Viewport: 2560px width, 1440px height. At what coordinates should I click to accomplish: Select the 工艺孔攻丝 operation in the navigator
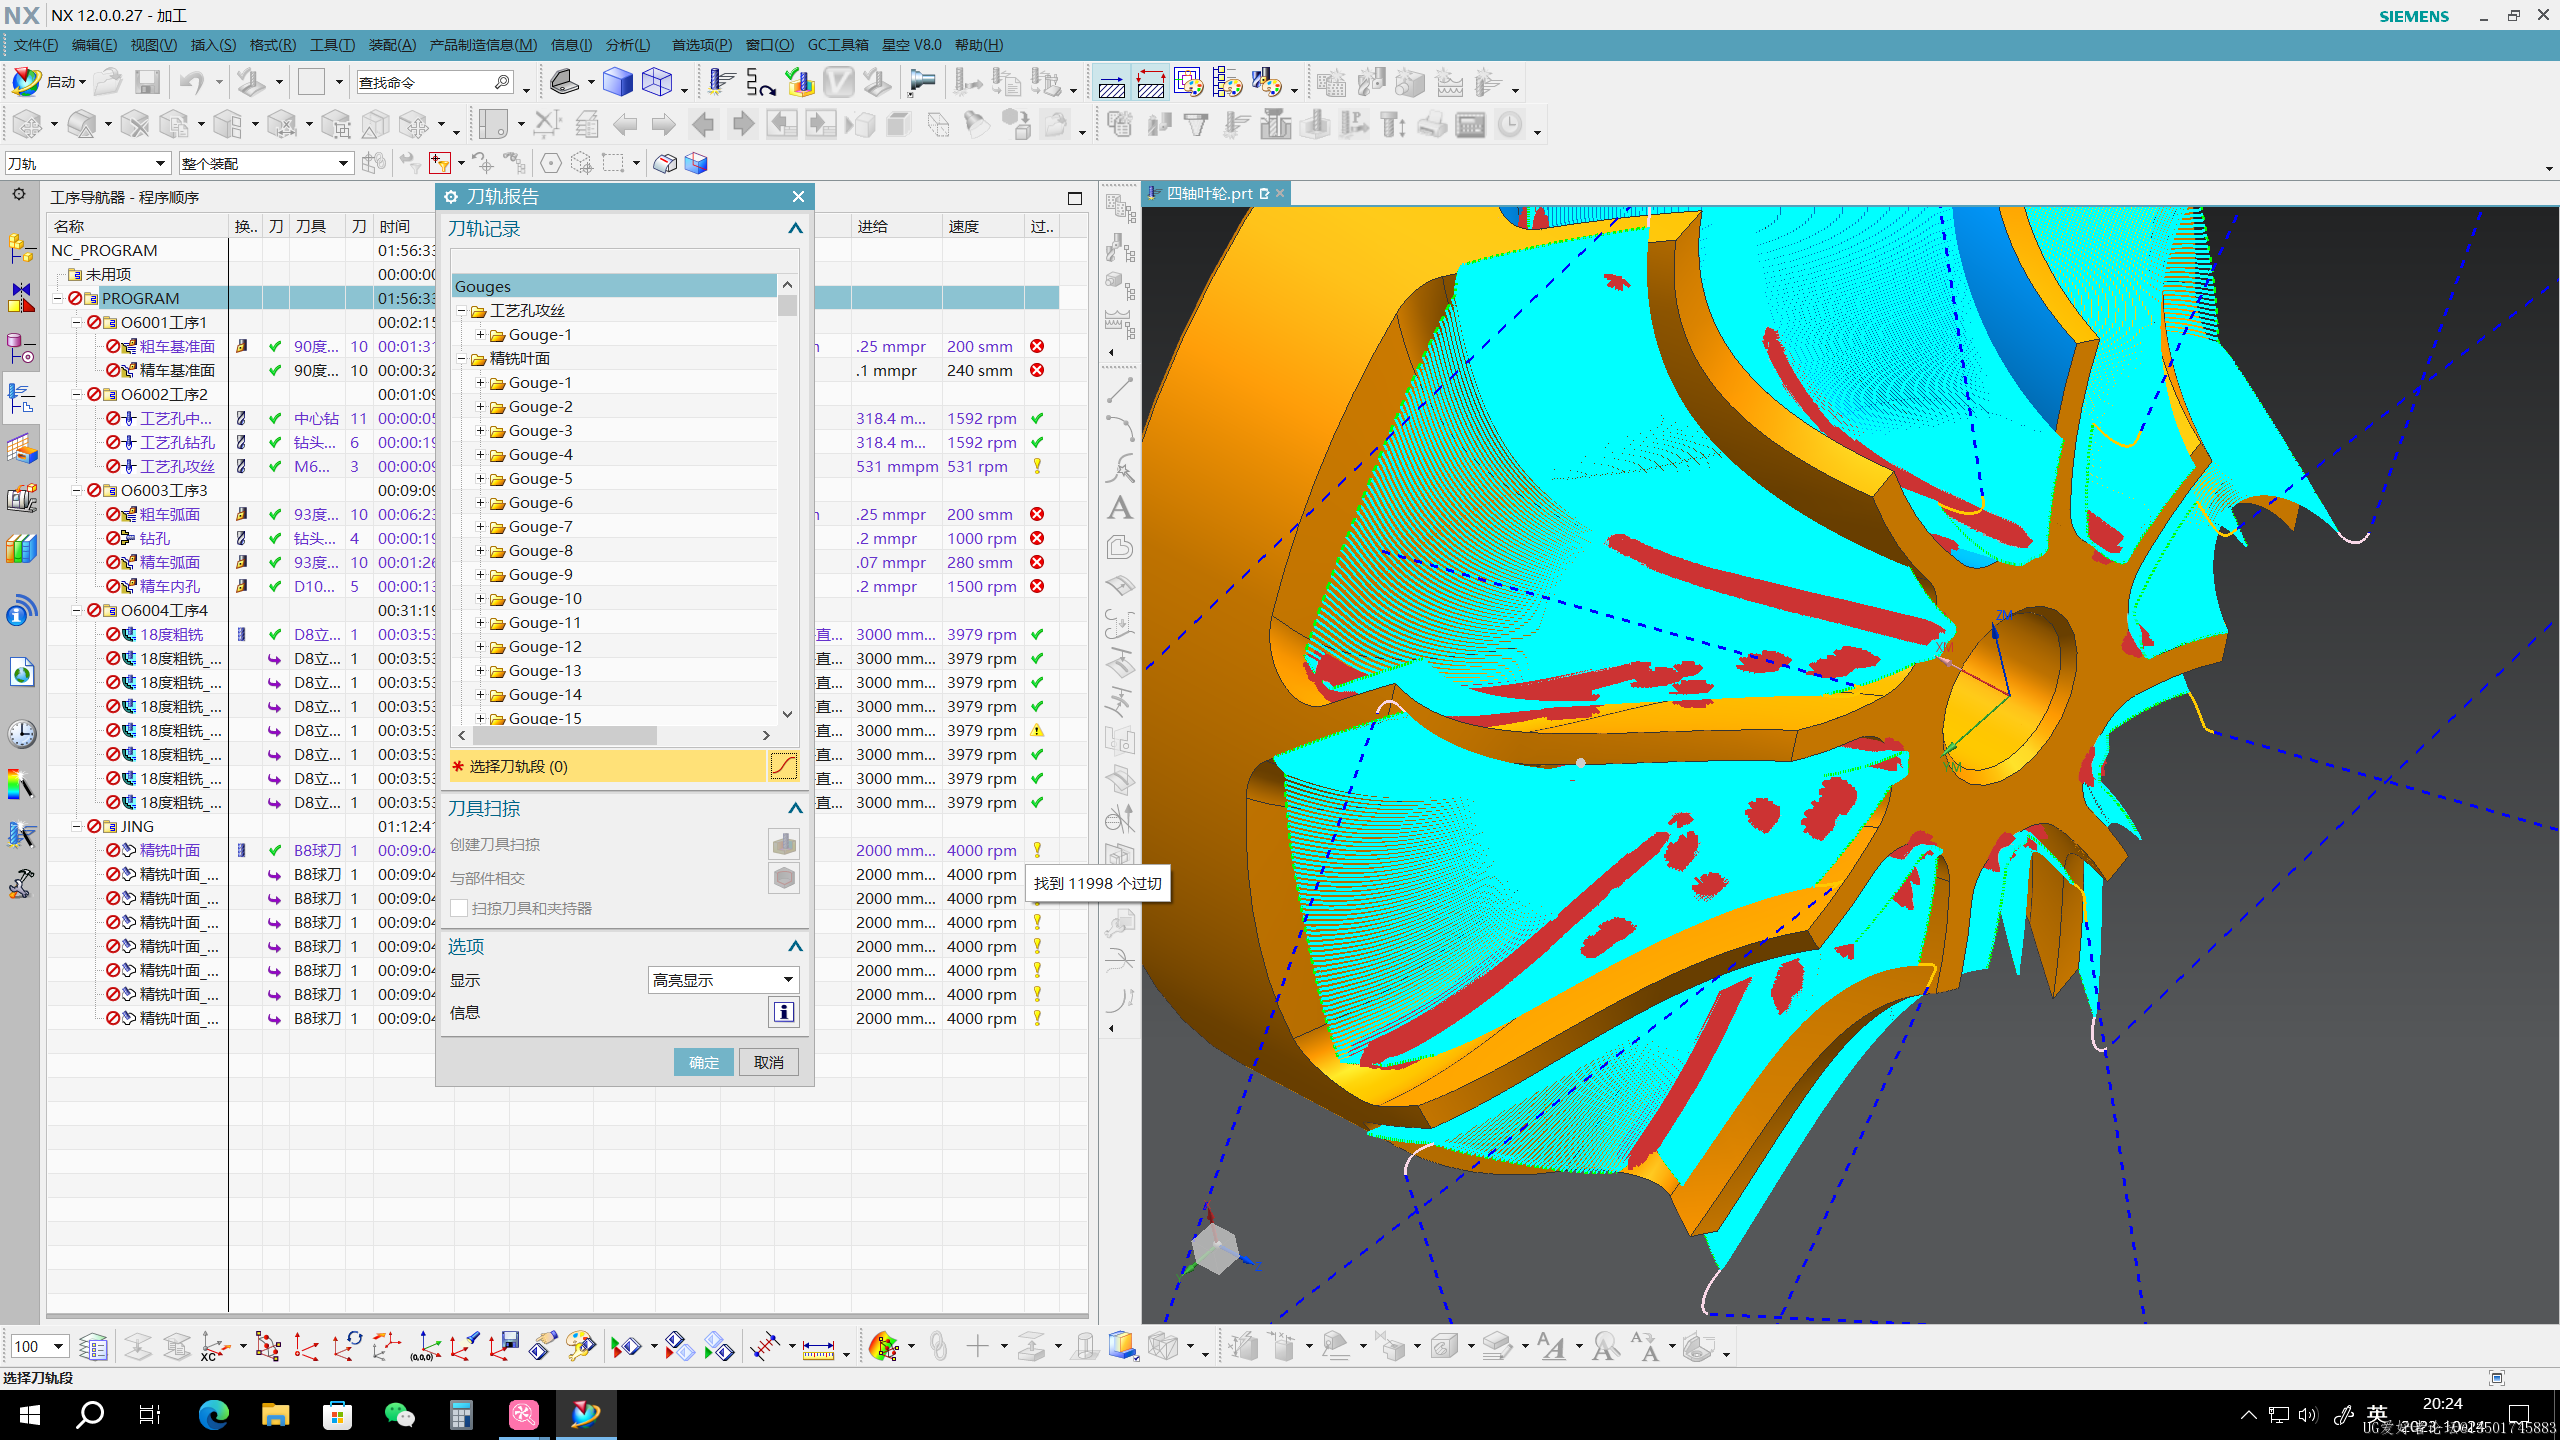pos(177,466)
